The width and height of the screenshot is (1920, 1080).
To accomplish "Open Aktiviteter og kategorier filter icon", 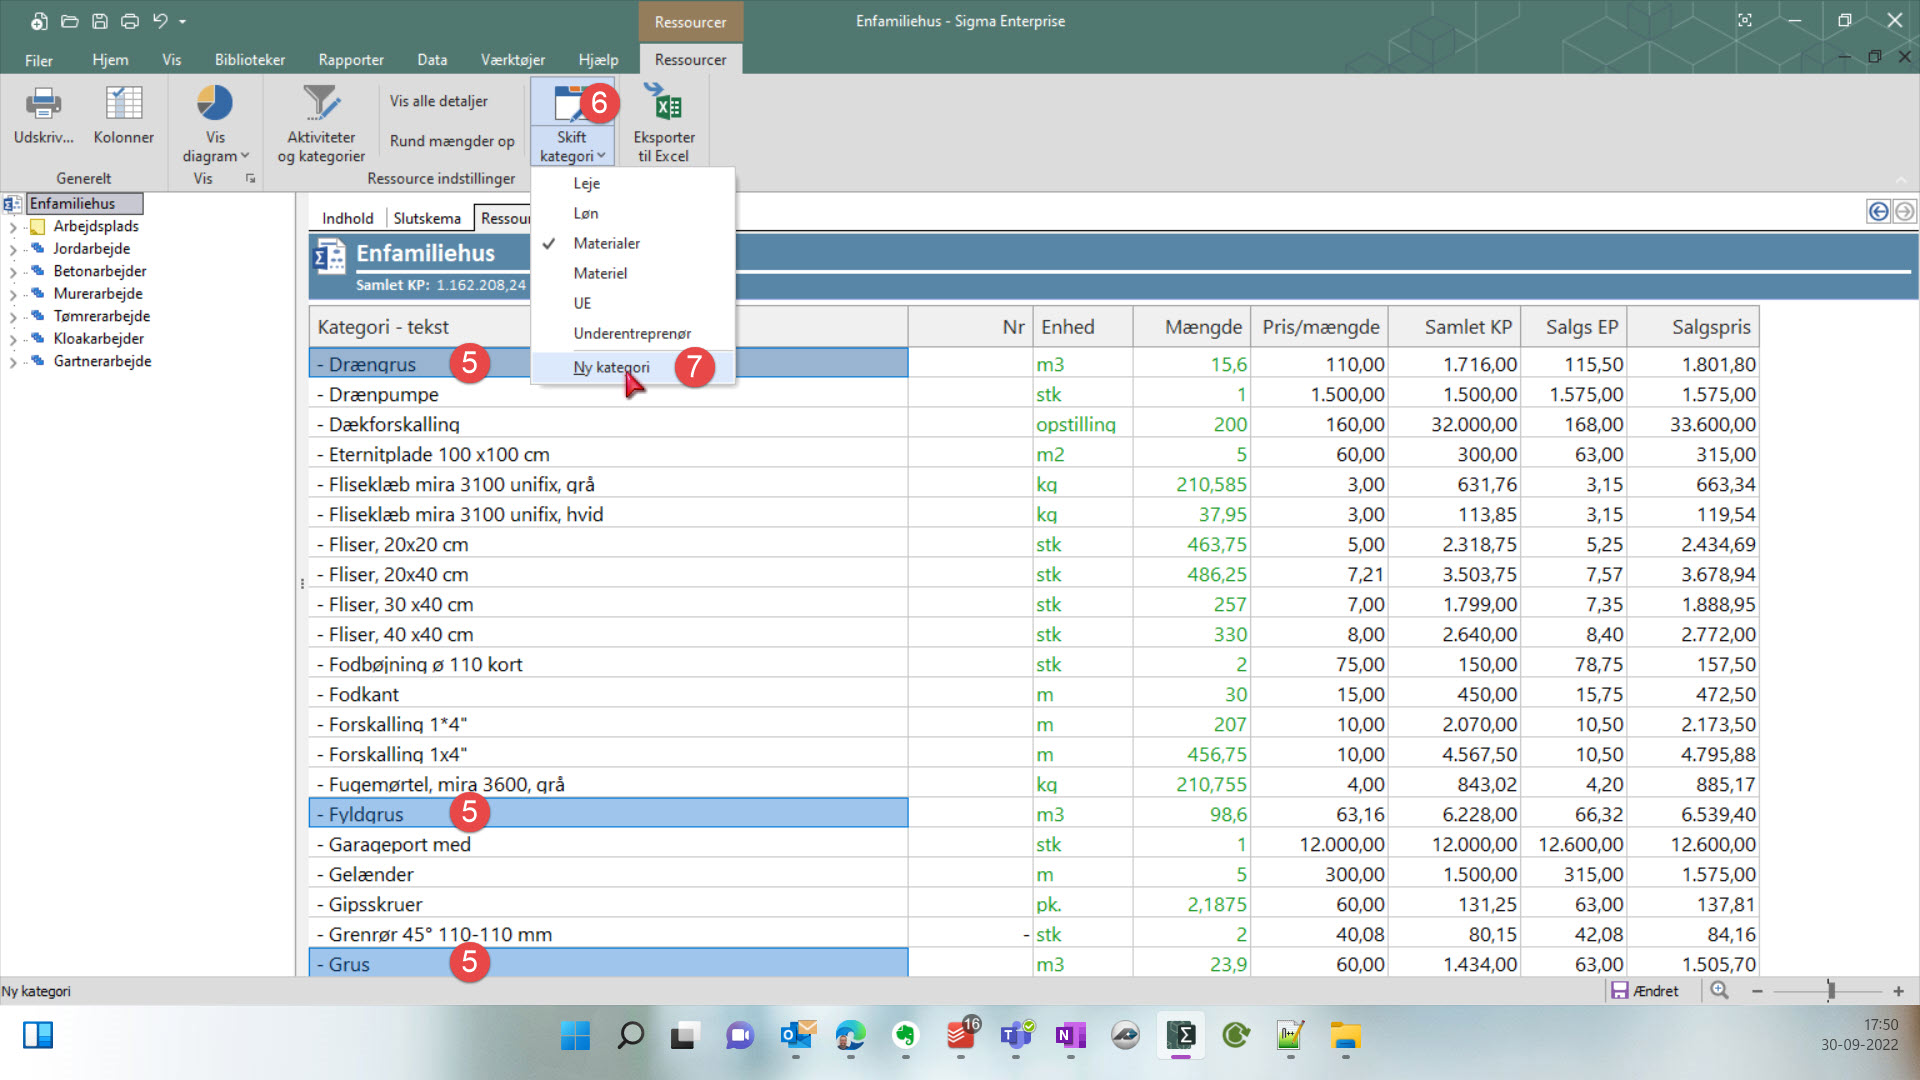I will [321, 102].
